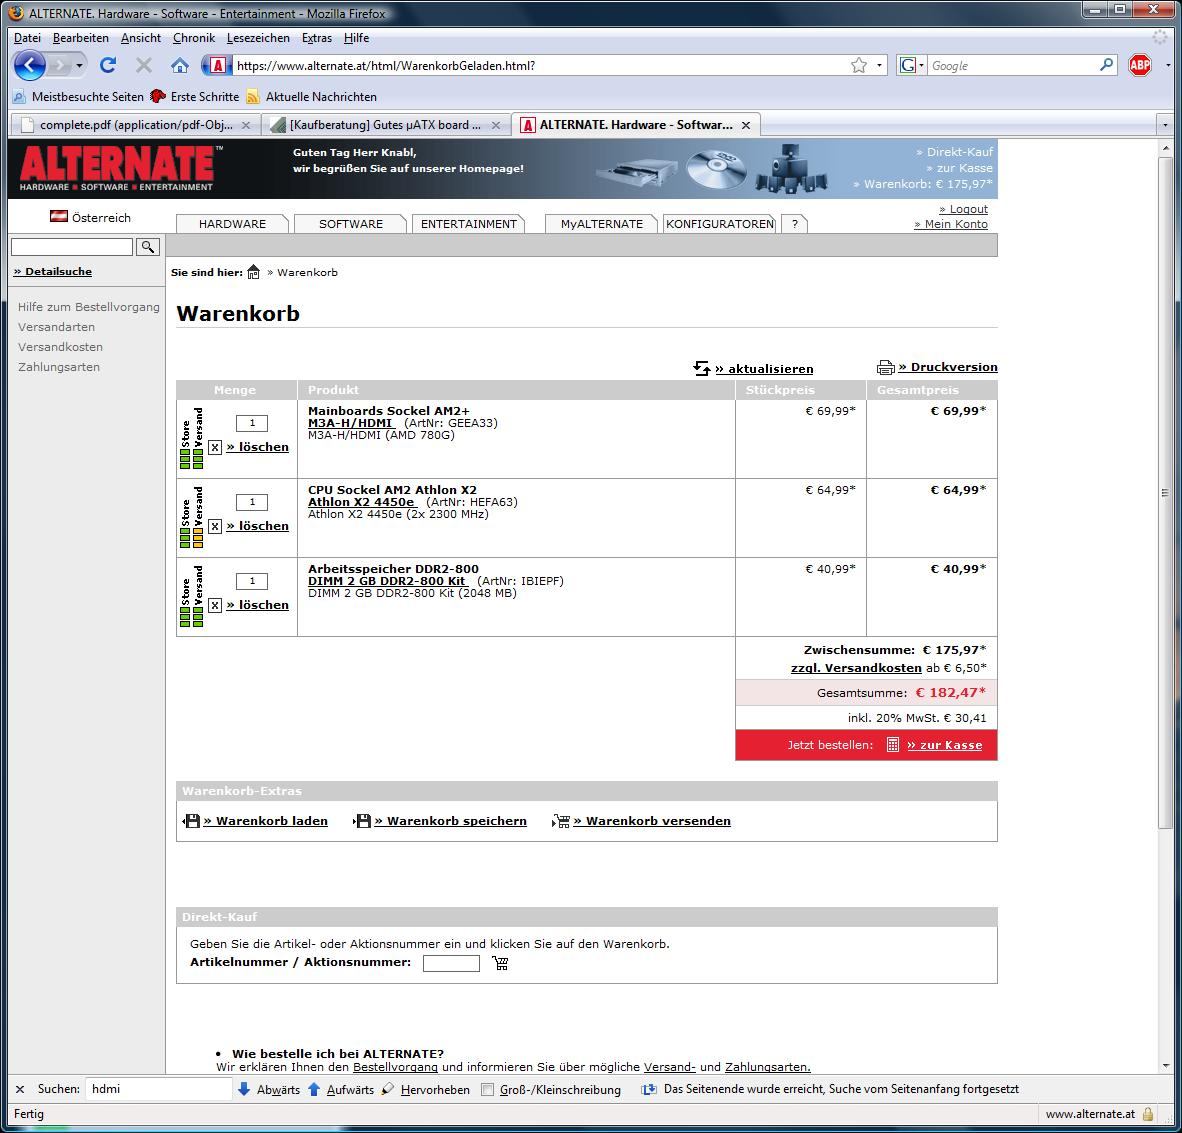Click availability bars for M3A-H/HDMI

191,458
